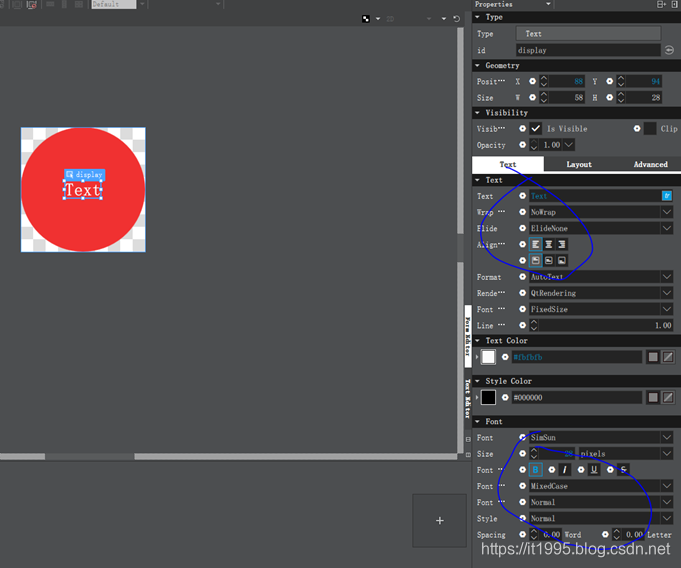This screenshot has width=681, height=568.
Task: Click the Style Color transparent button
Action: (668, 397)
